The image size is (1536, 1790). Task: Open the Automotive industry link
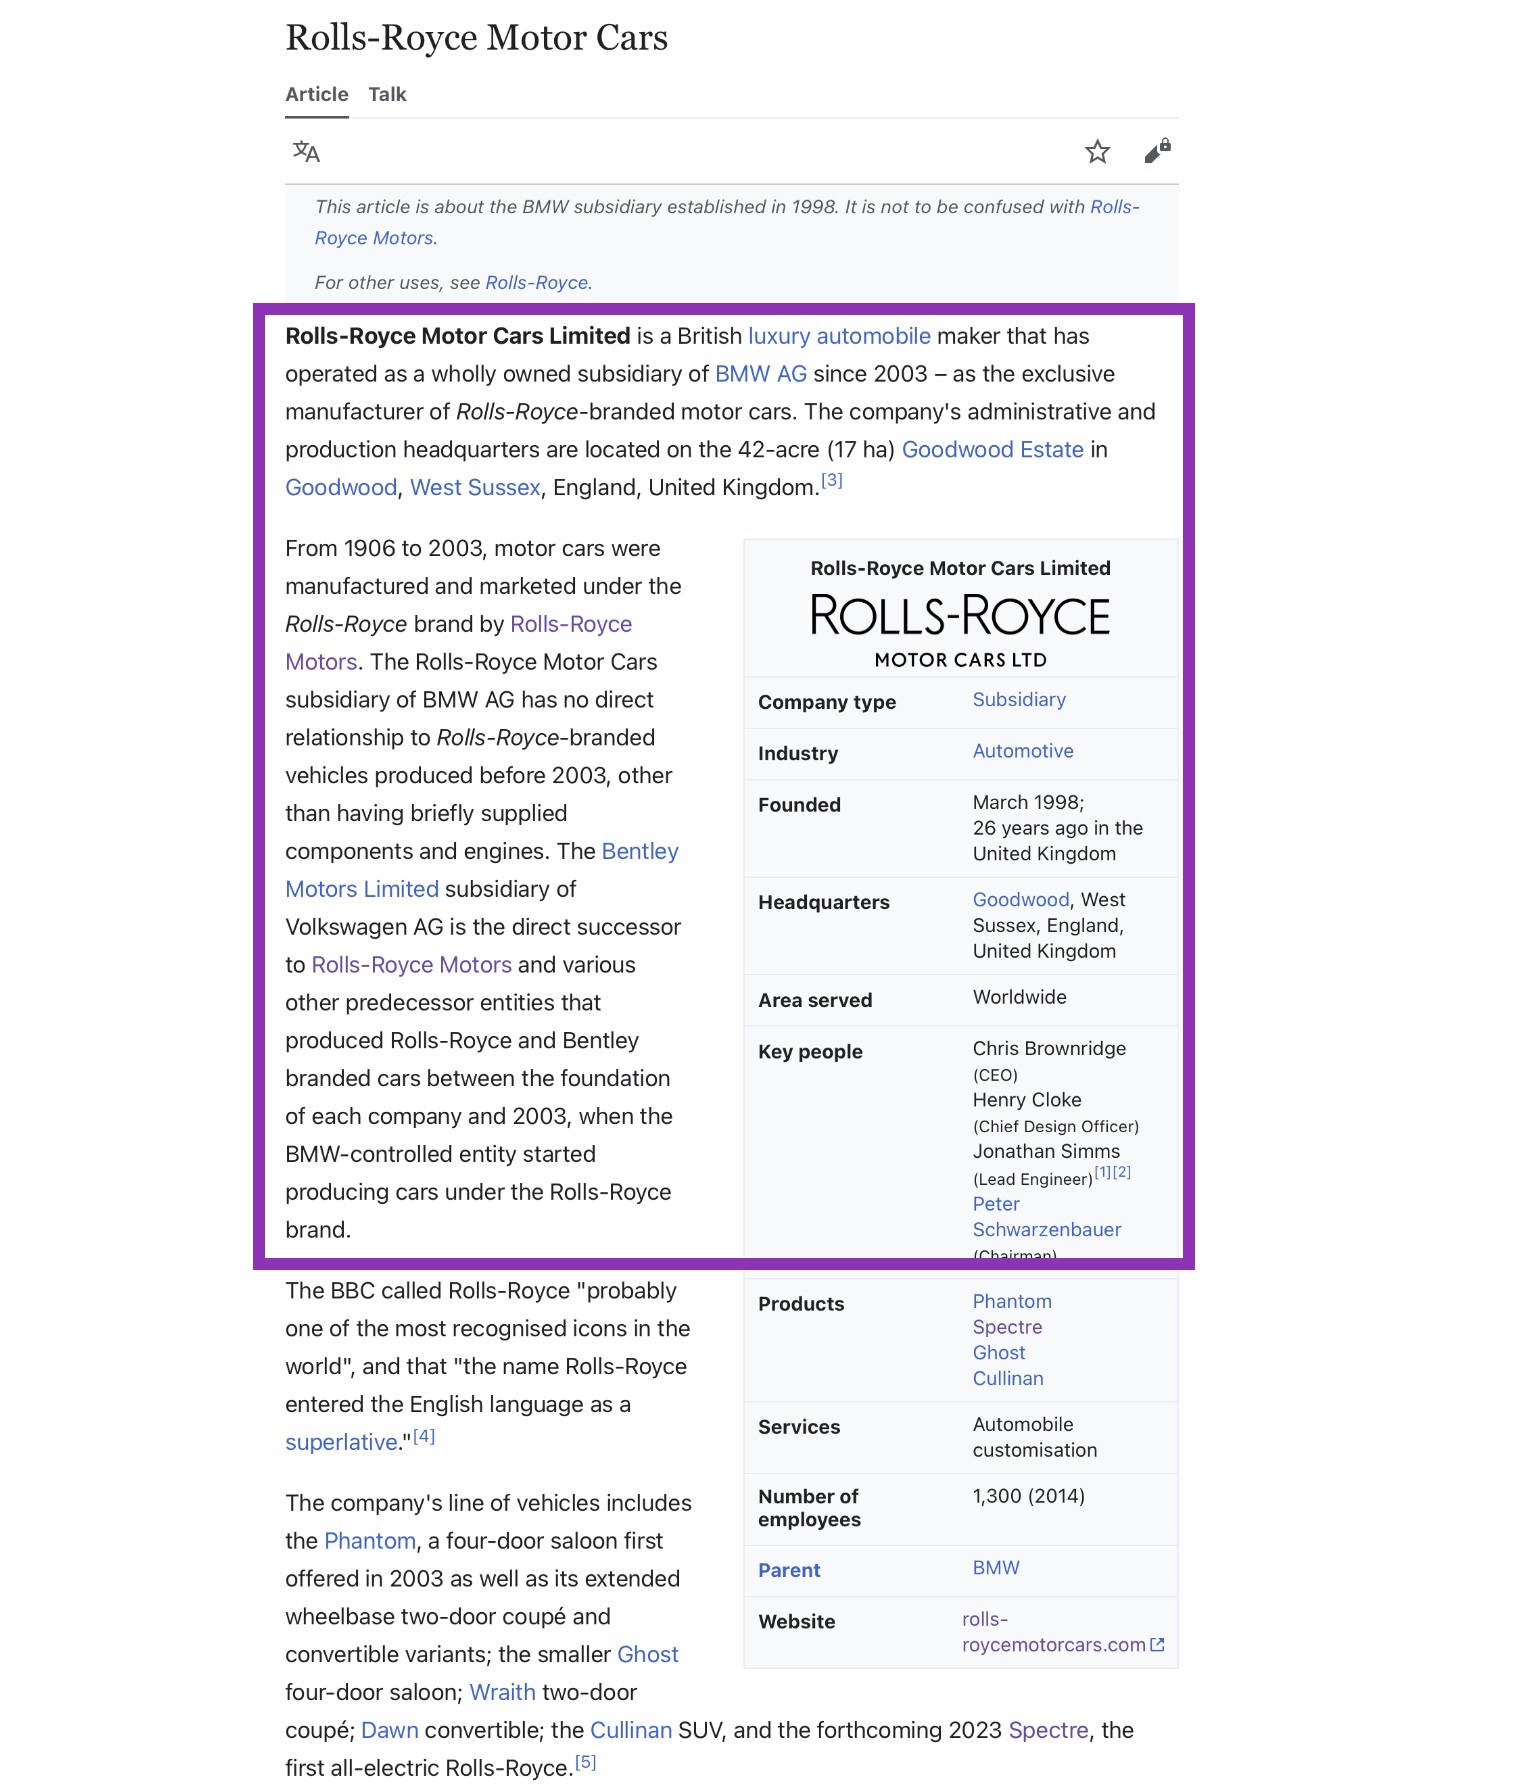[1022, 751]
